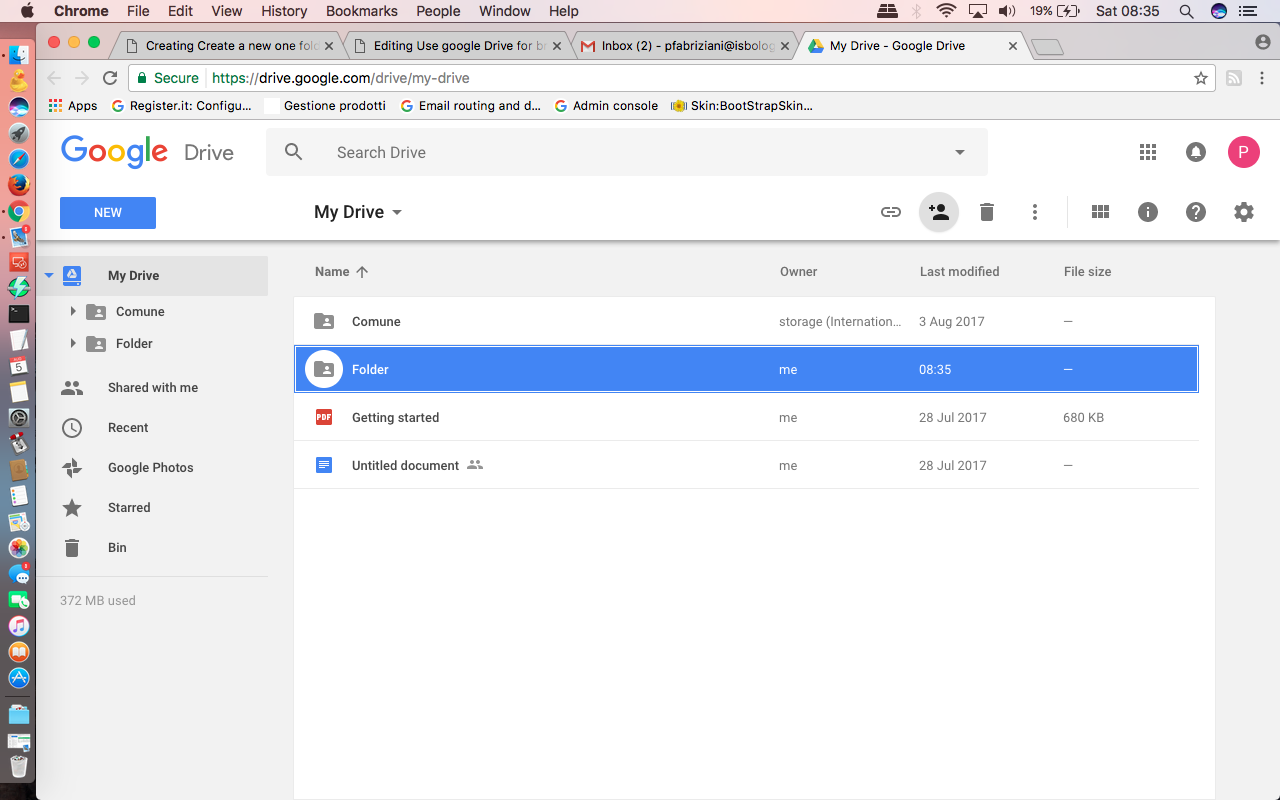This screenshot has width=1280, height=800.
Task: Open Shared with me in sidebar
Action: pos(153,388)
